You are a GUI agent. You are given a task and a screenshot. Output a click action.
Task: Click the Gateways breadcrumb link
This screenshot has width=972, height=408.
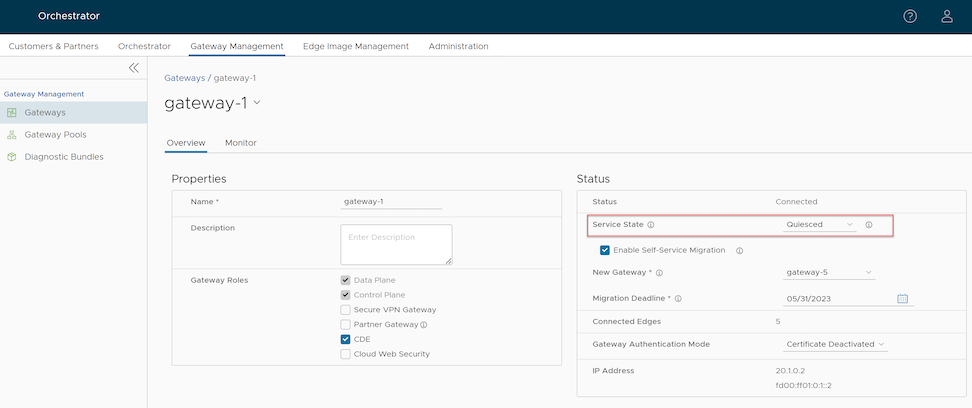(x=184, y=77)
